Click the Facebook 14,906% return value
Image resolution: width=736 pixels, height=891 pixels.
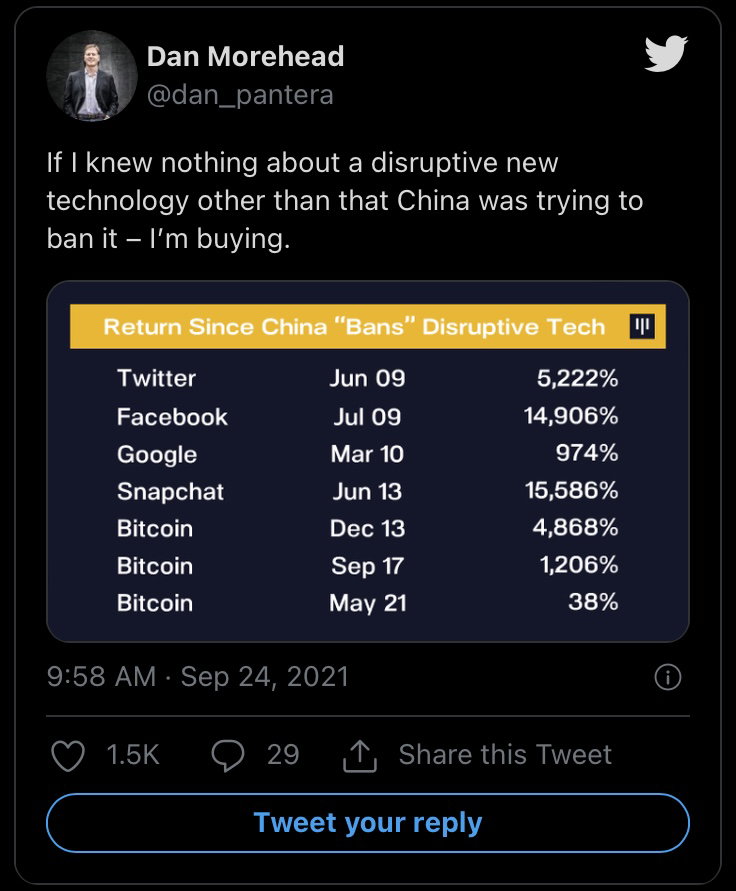[571, 417]
